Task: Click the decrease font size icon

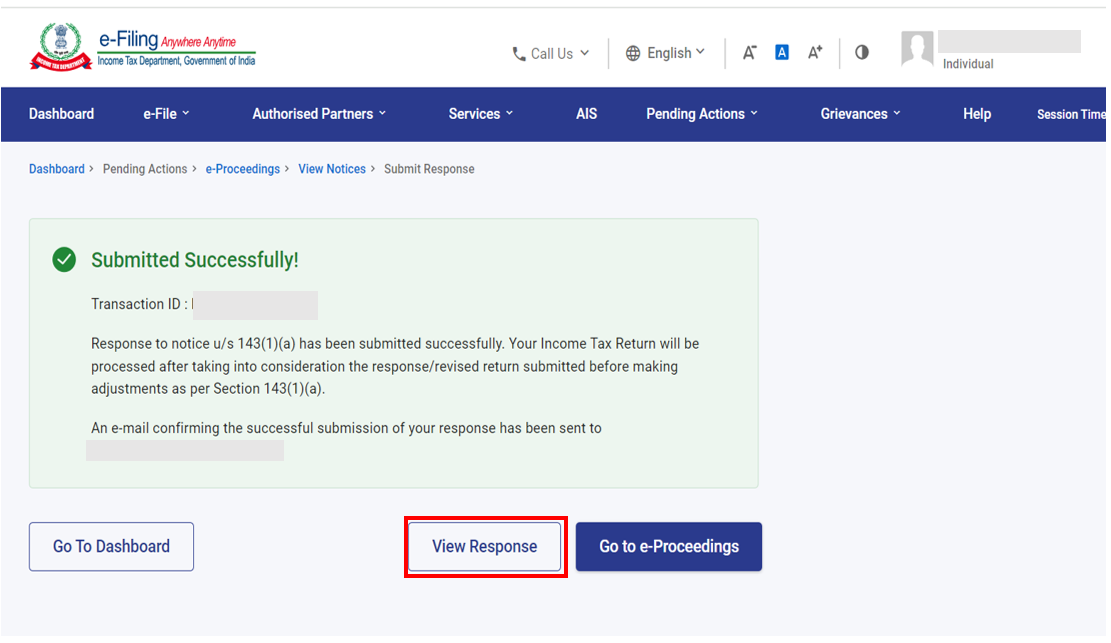Action: [749, 53]
